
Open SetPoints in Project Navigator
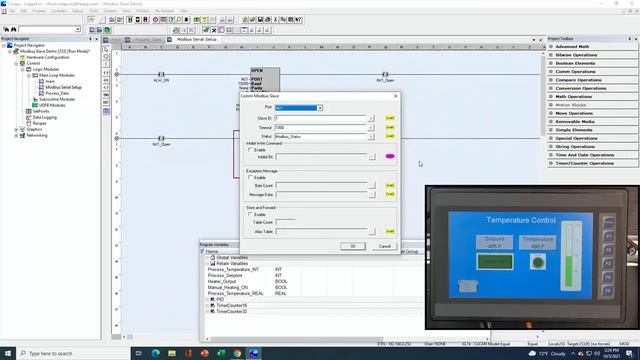[41, 111]
